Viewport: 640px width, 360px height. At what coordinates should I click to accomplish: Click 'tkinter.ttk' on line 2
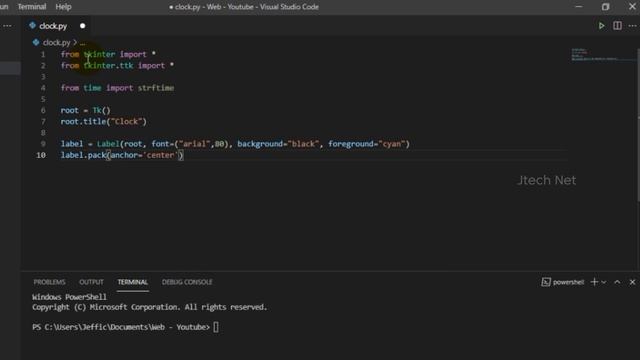coord(108,66)
